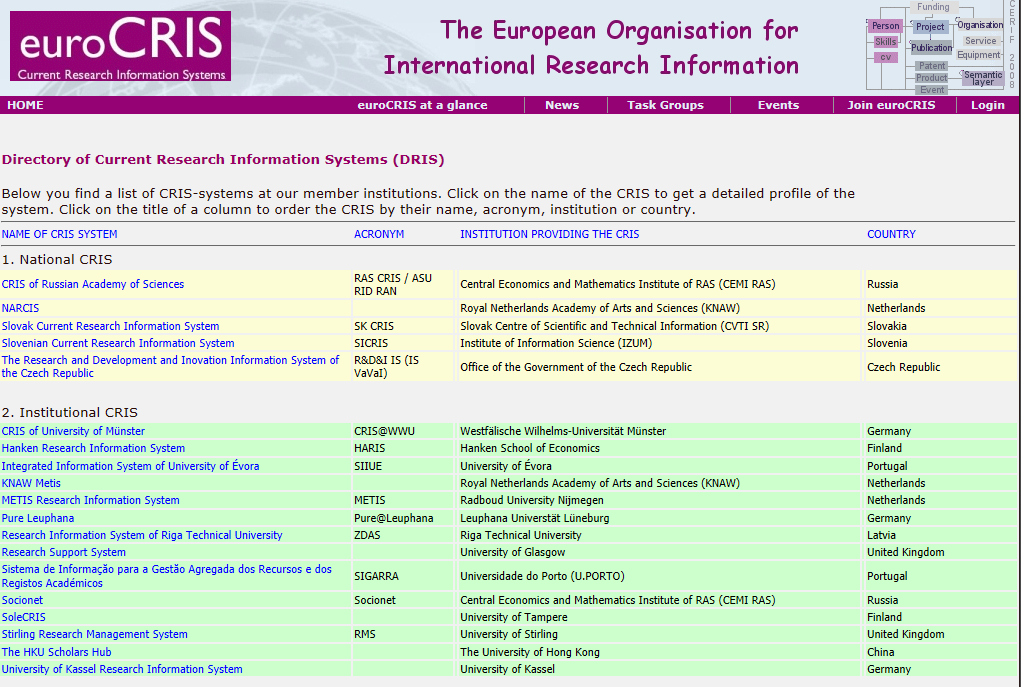Viewport: 1021px width, 687px height.
Task: Sort by Country column header
Action: [x=891, y=234]
